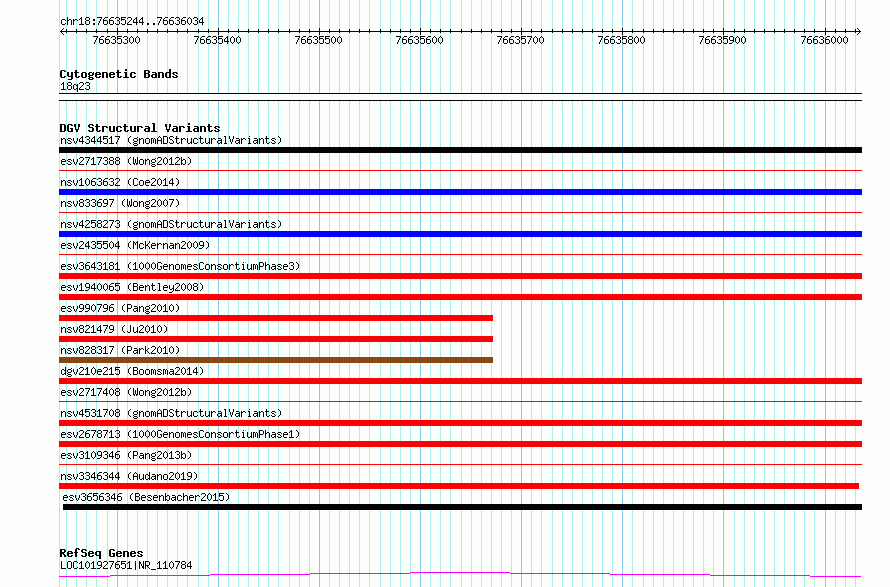Click the brown bar under nsv828317
Image resolution: width=890 pixels, height=587 pixels.
[x=276, y=360]
